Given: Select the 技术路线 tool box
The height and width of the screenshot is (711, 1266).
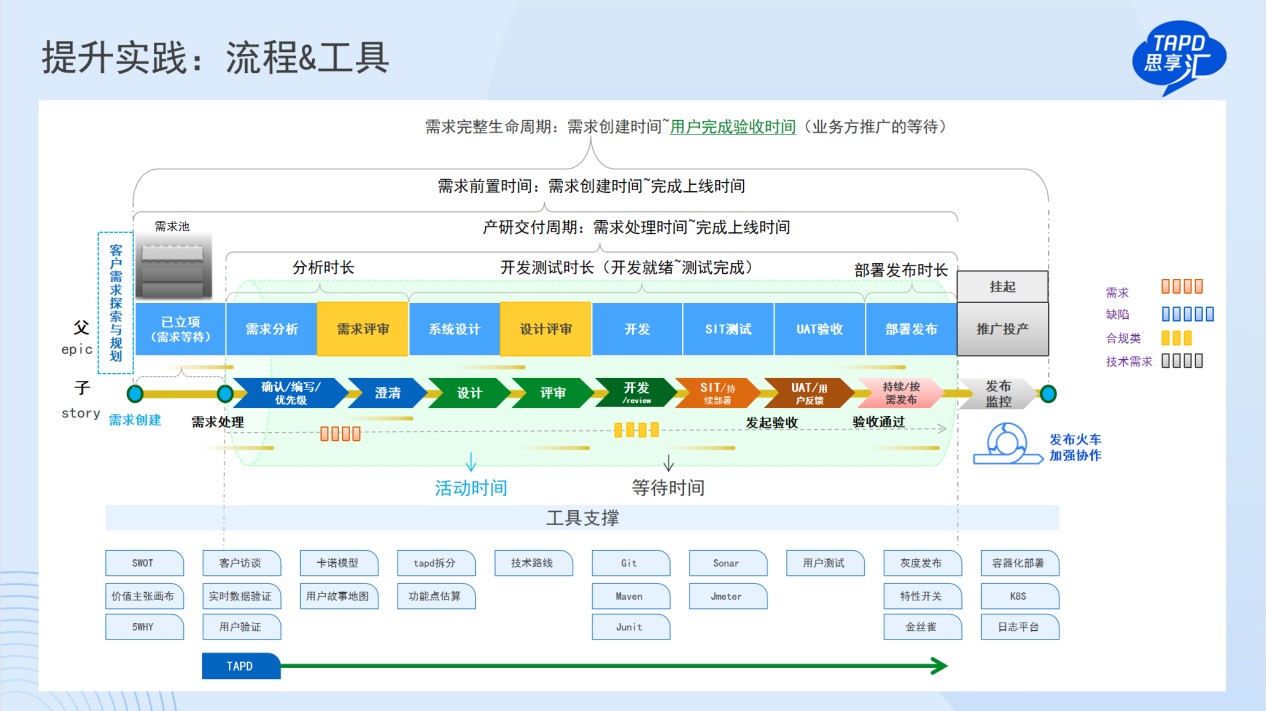Looking at the screenshot, I should point(534,563).
